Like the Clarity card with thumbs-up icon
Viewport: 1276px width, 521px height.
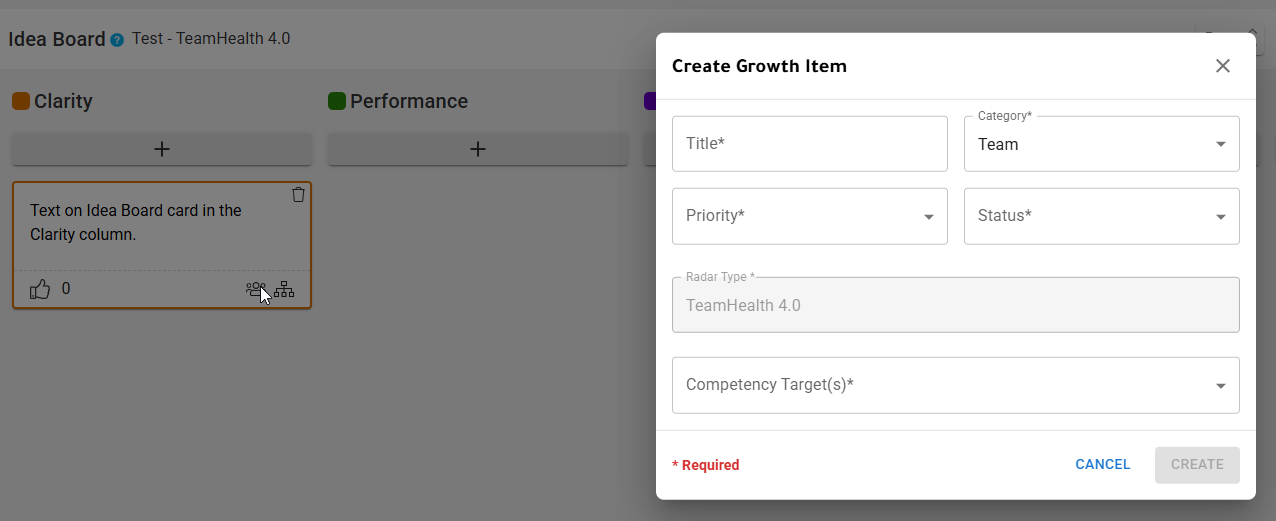coord(40,289)
